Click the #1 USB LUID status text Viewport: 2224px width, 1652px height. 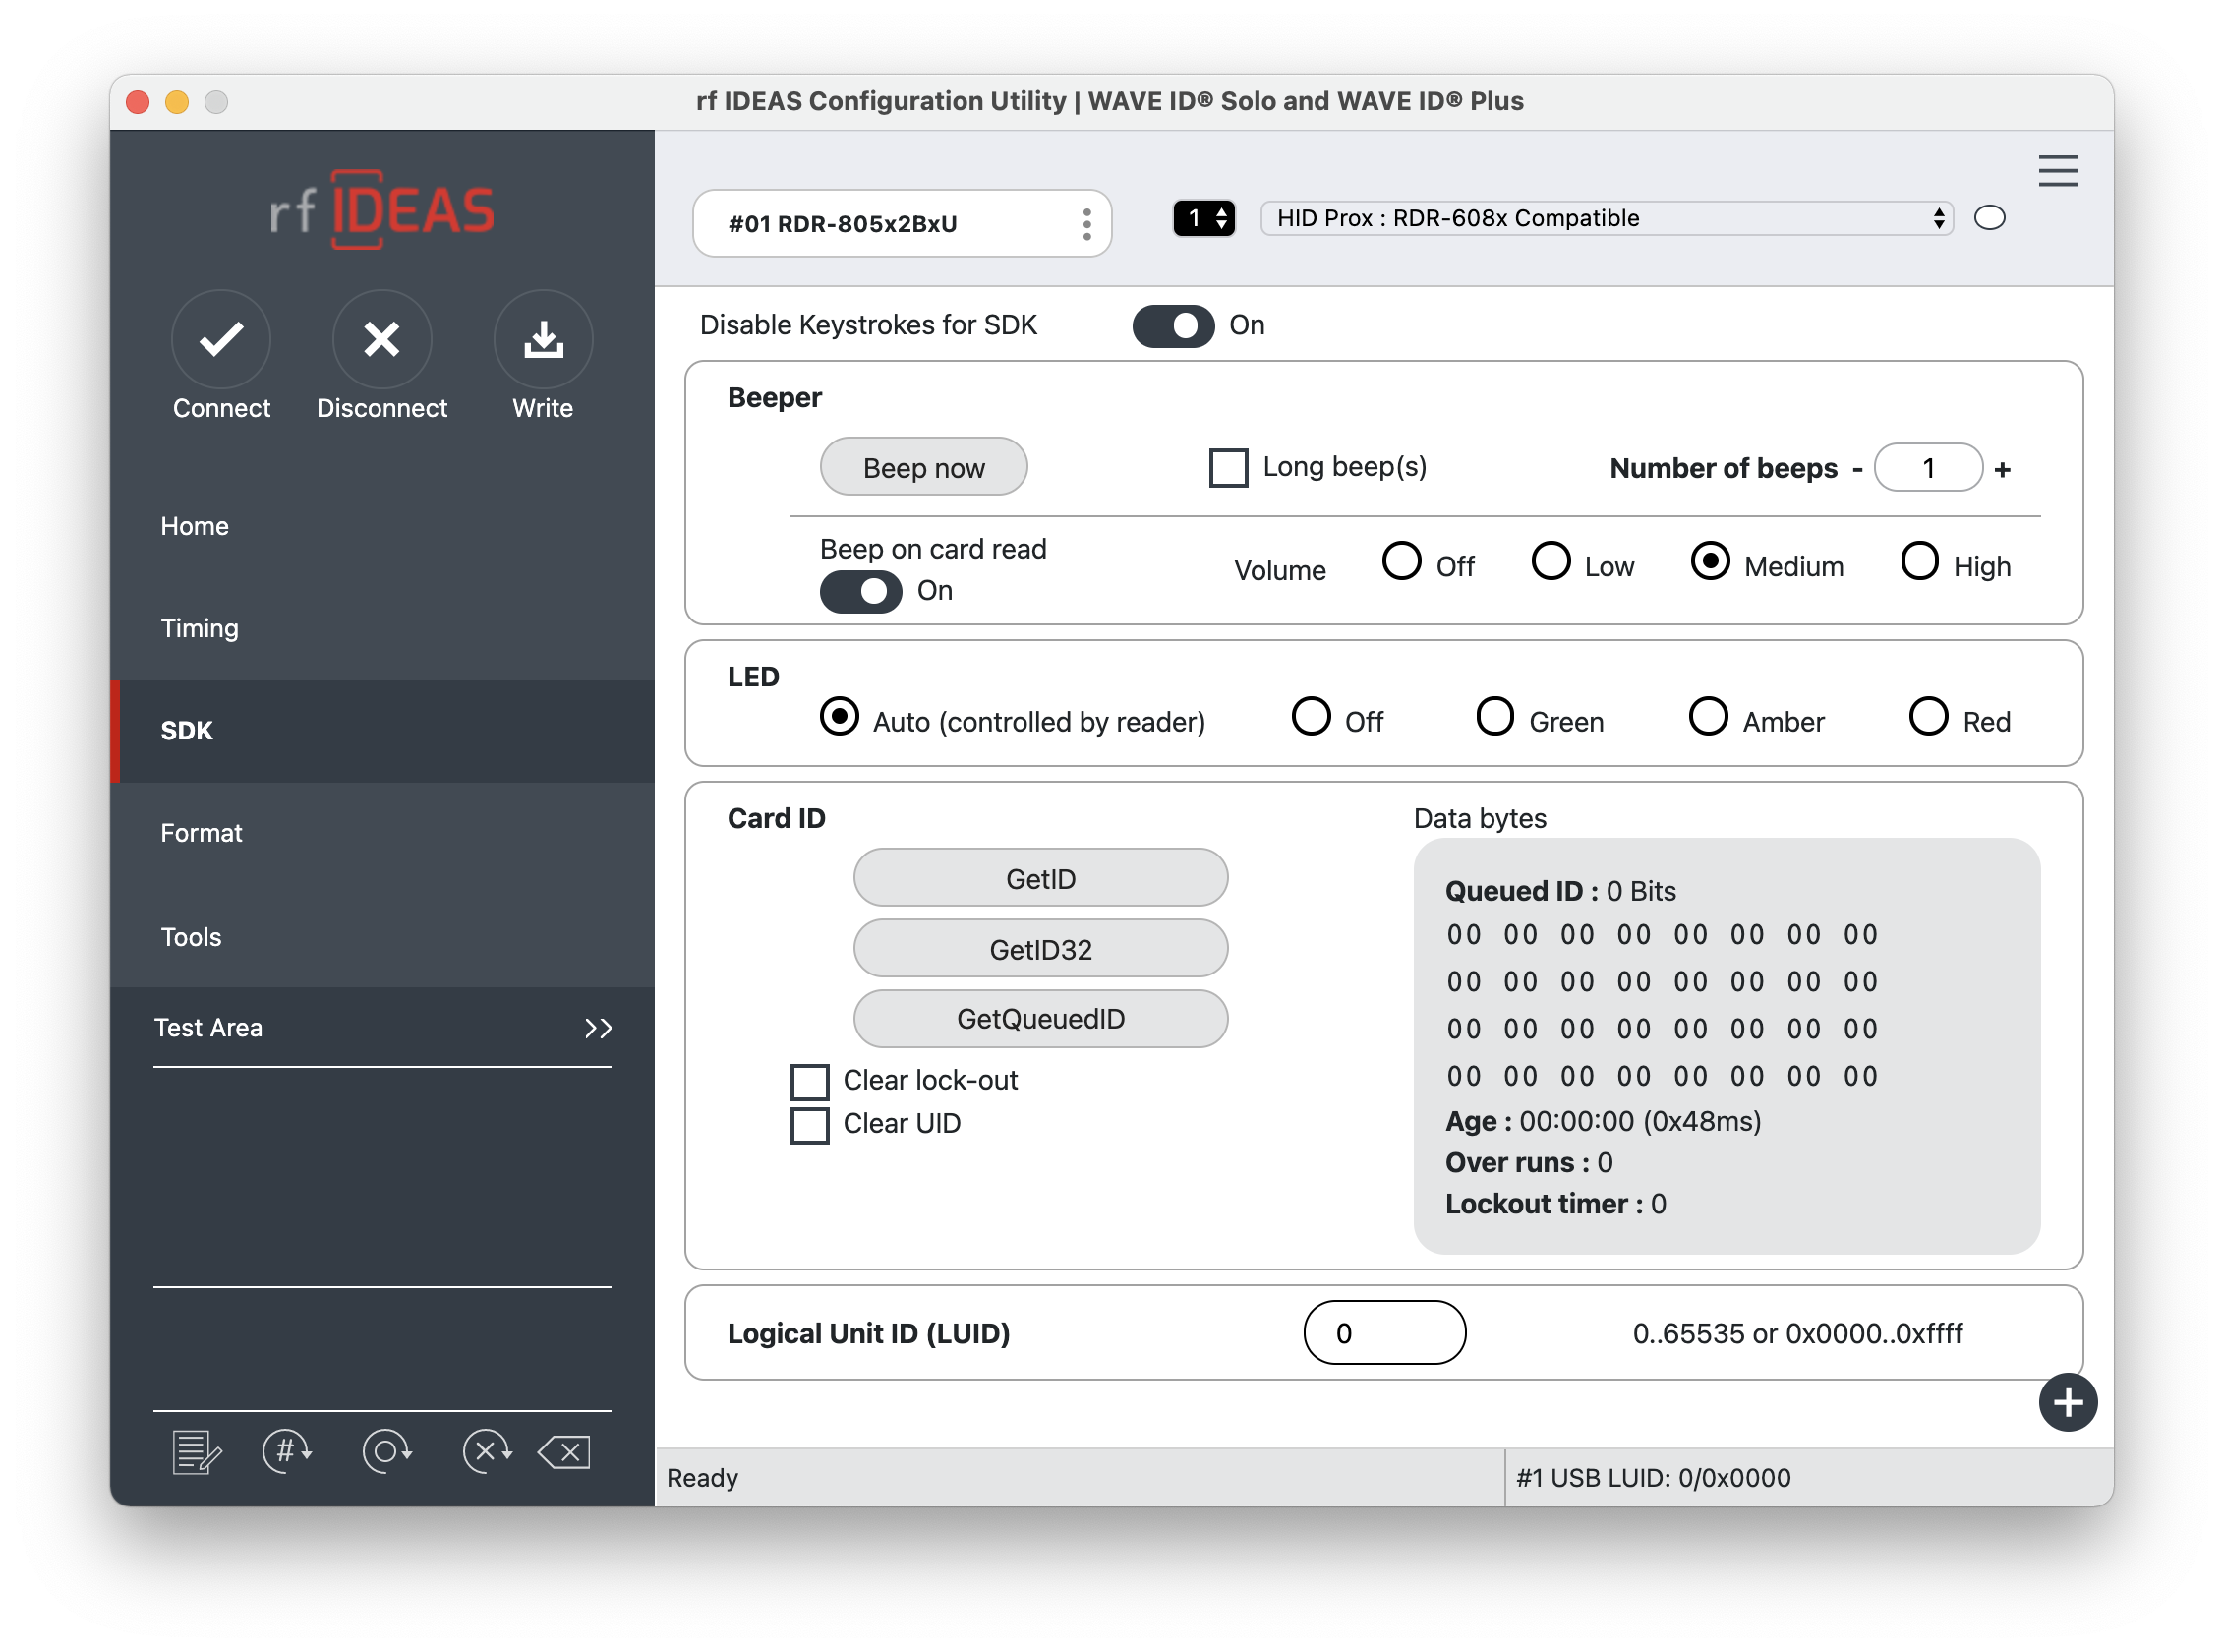(1653, 1478)
